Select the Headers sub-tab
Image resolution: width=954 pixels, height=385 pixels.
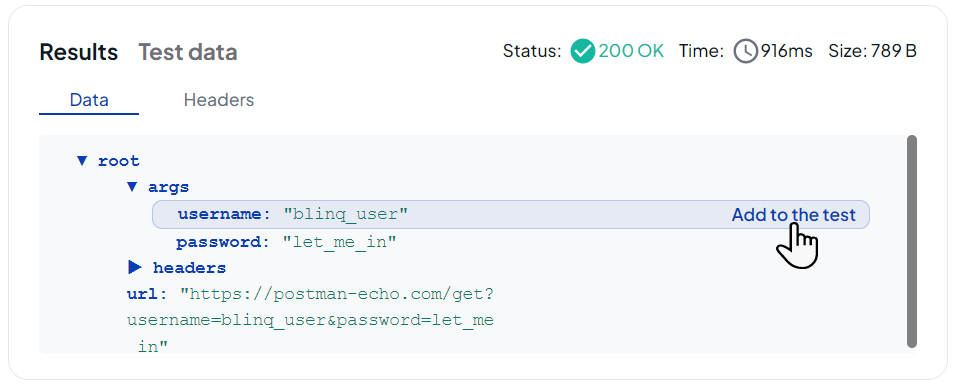[219, 100]
